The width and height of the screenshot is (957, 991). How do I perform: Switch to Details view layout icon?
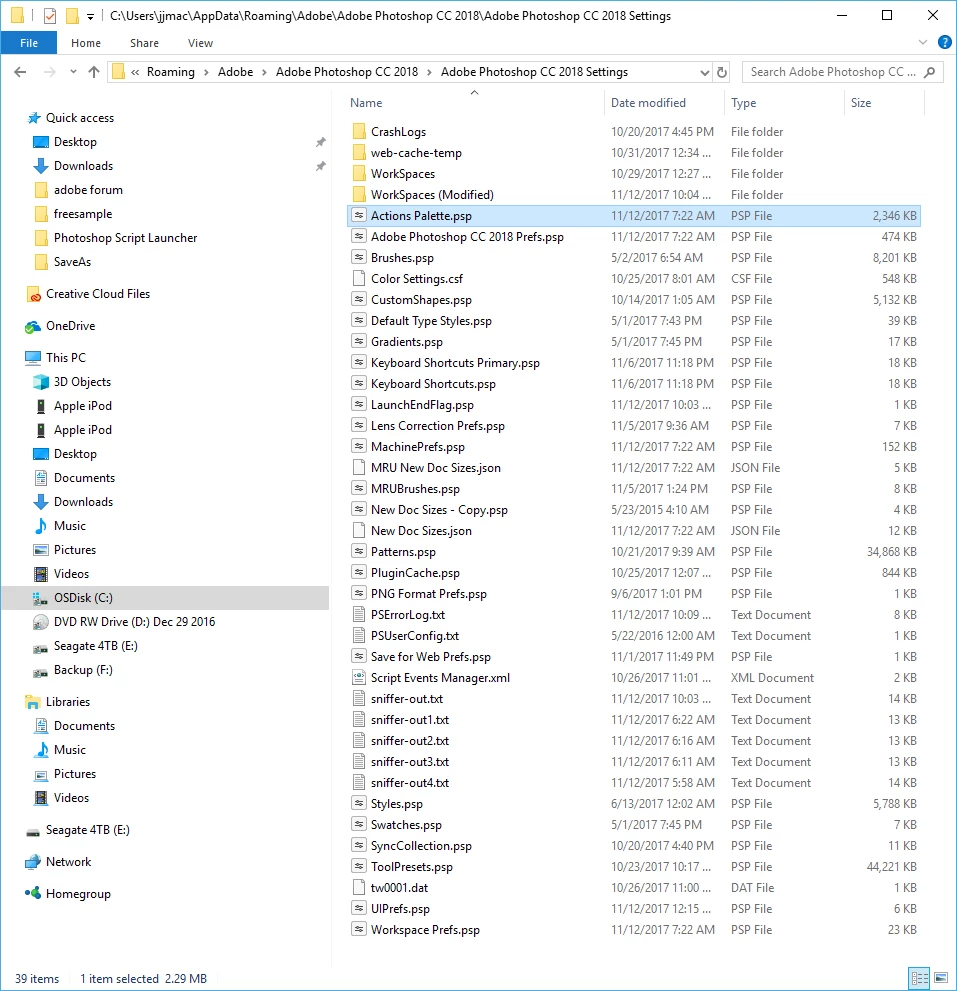pos(919,978)
